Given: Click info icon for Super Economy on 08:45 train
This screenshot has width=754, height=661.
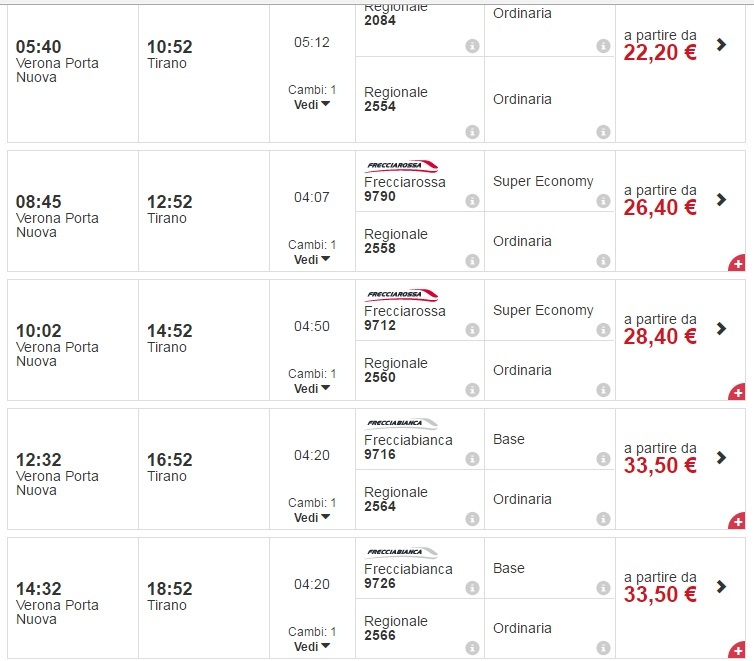Looking at the screenshot, I should [603, 202].
